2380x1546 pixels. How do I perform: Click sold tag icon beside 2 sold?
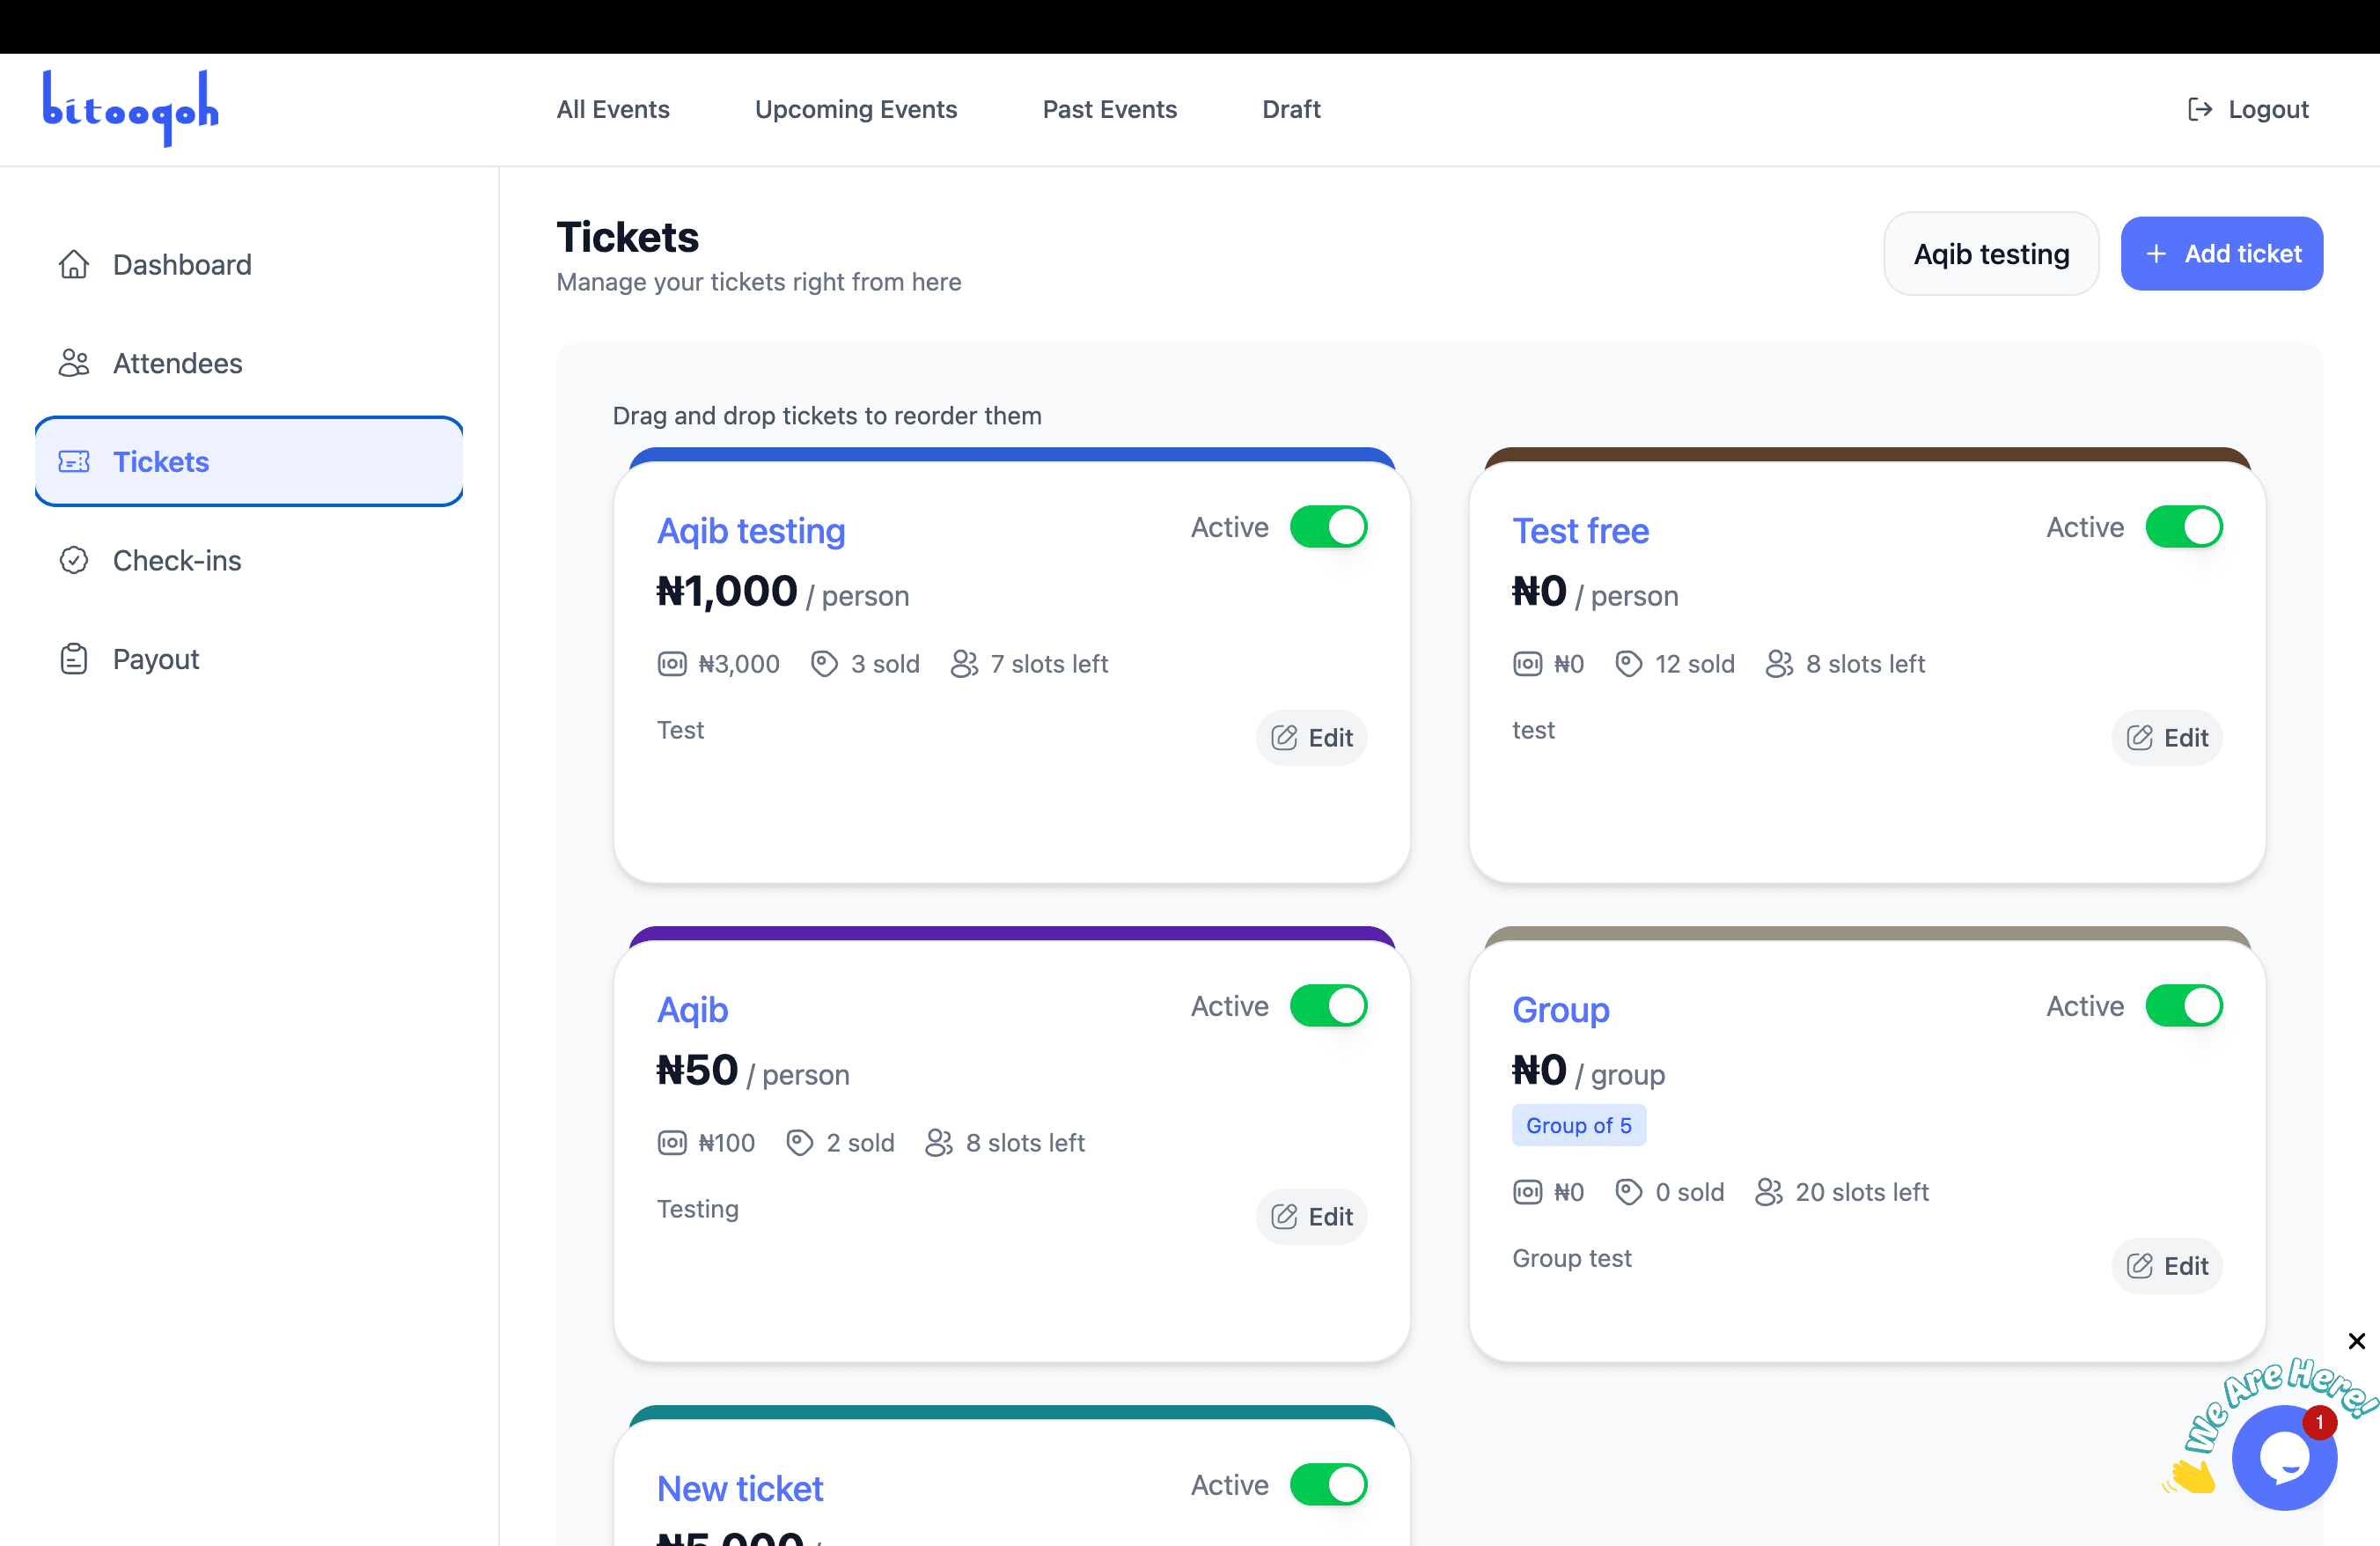point(799,1143)
